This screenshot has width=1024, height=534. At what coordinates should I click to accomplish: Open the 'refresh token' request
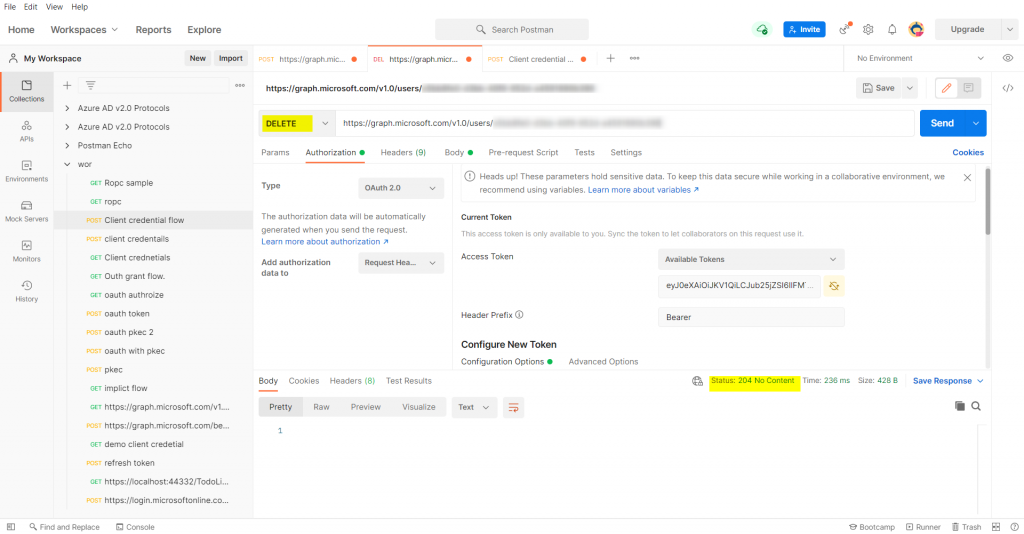pos(129,463)
